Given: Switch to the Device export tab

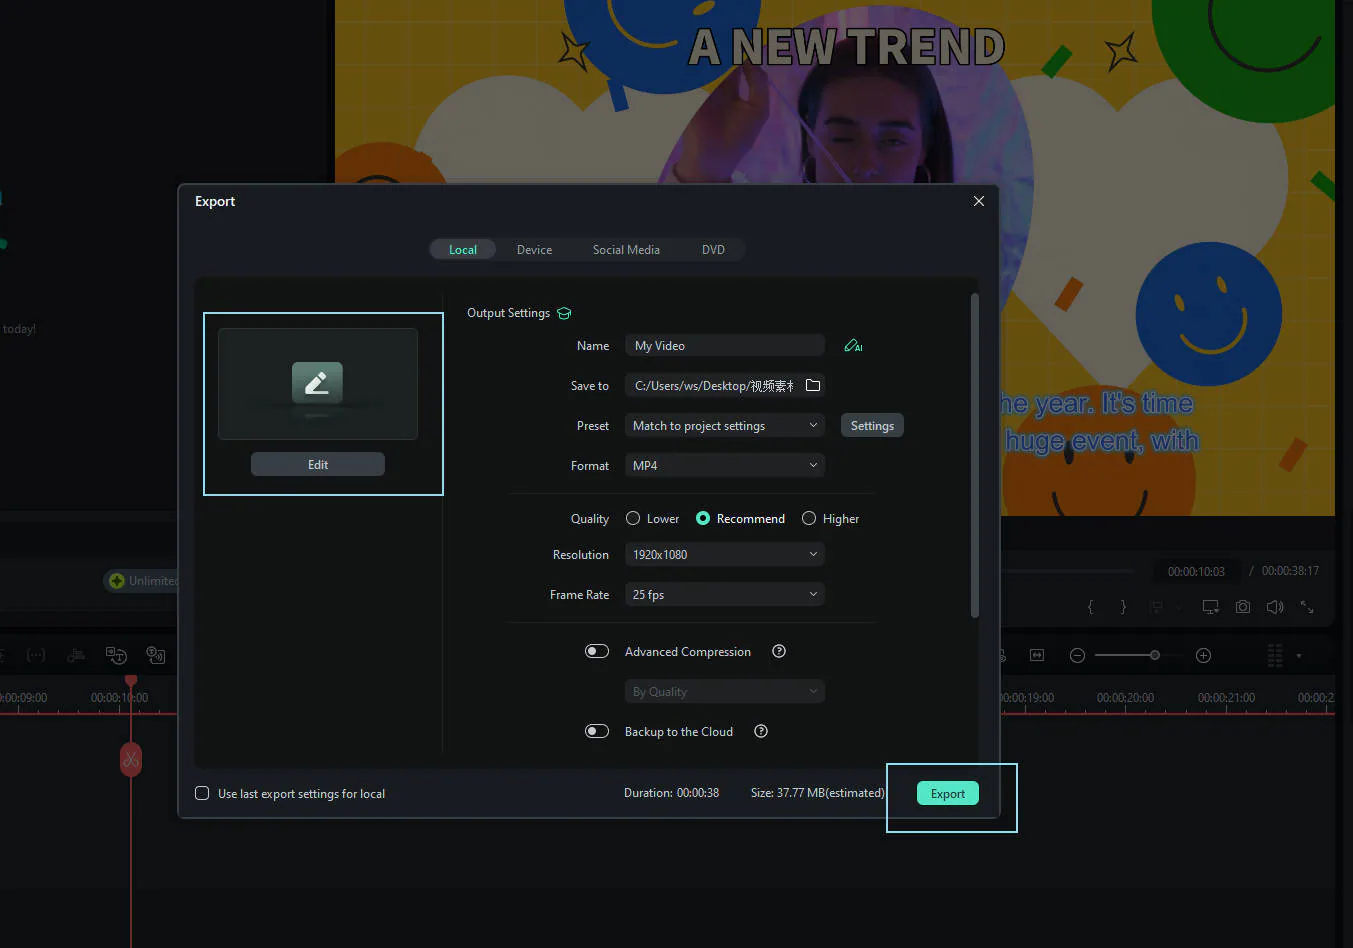Looking at the screenshot, I should pyautogui.click(x=534, y=249).
